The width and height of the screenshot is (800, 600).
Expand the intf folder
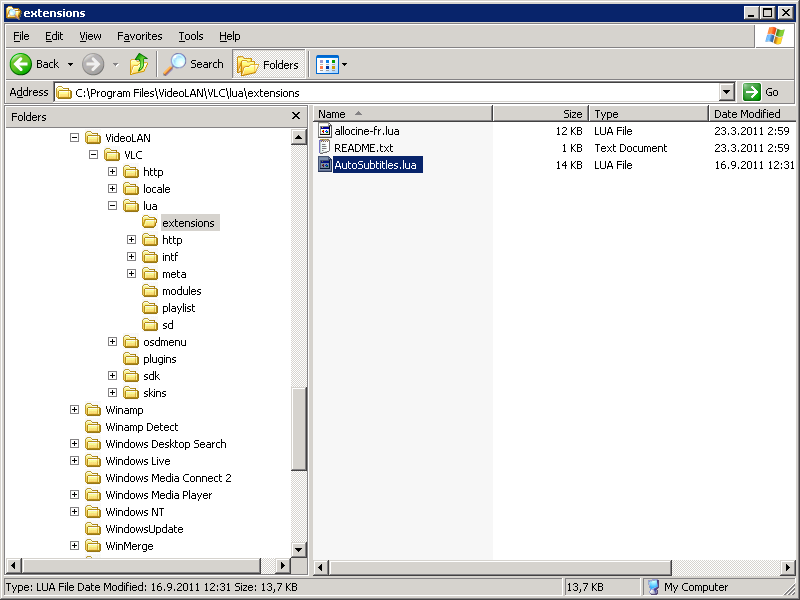pos(131,257)
